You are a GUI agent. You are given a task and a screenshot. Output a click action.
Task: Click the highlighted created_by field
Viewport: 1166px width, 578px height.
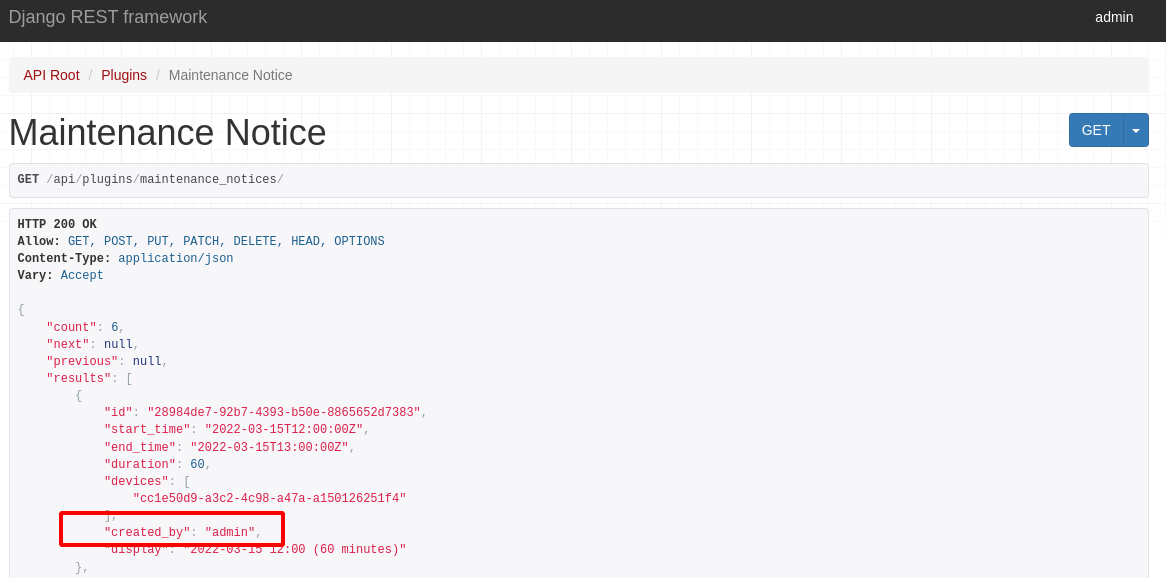pos(172,531)
